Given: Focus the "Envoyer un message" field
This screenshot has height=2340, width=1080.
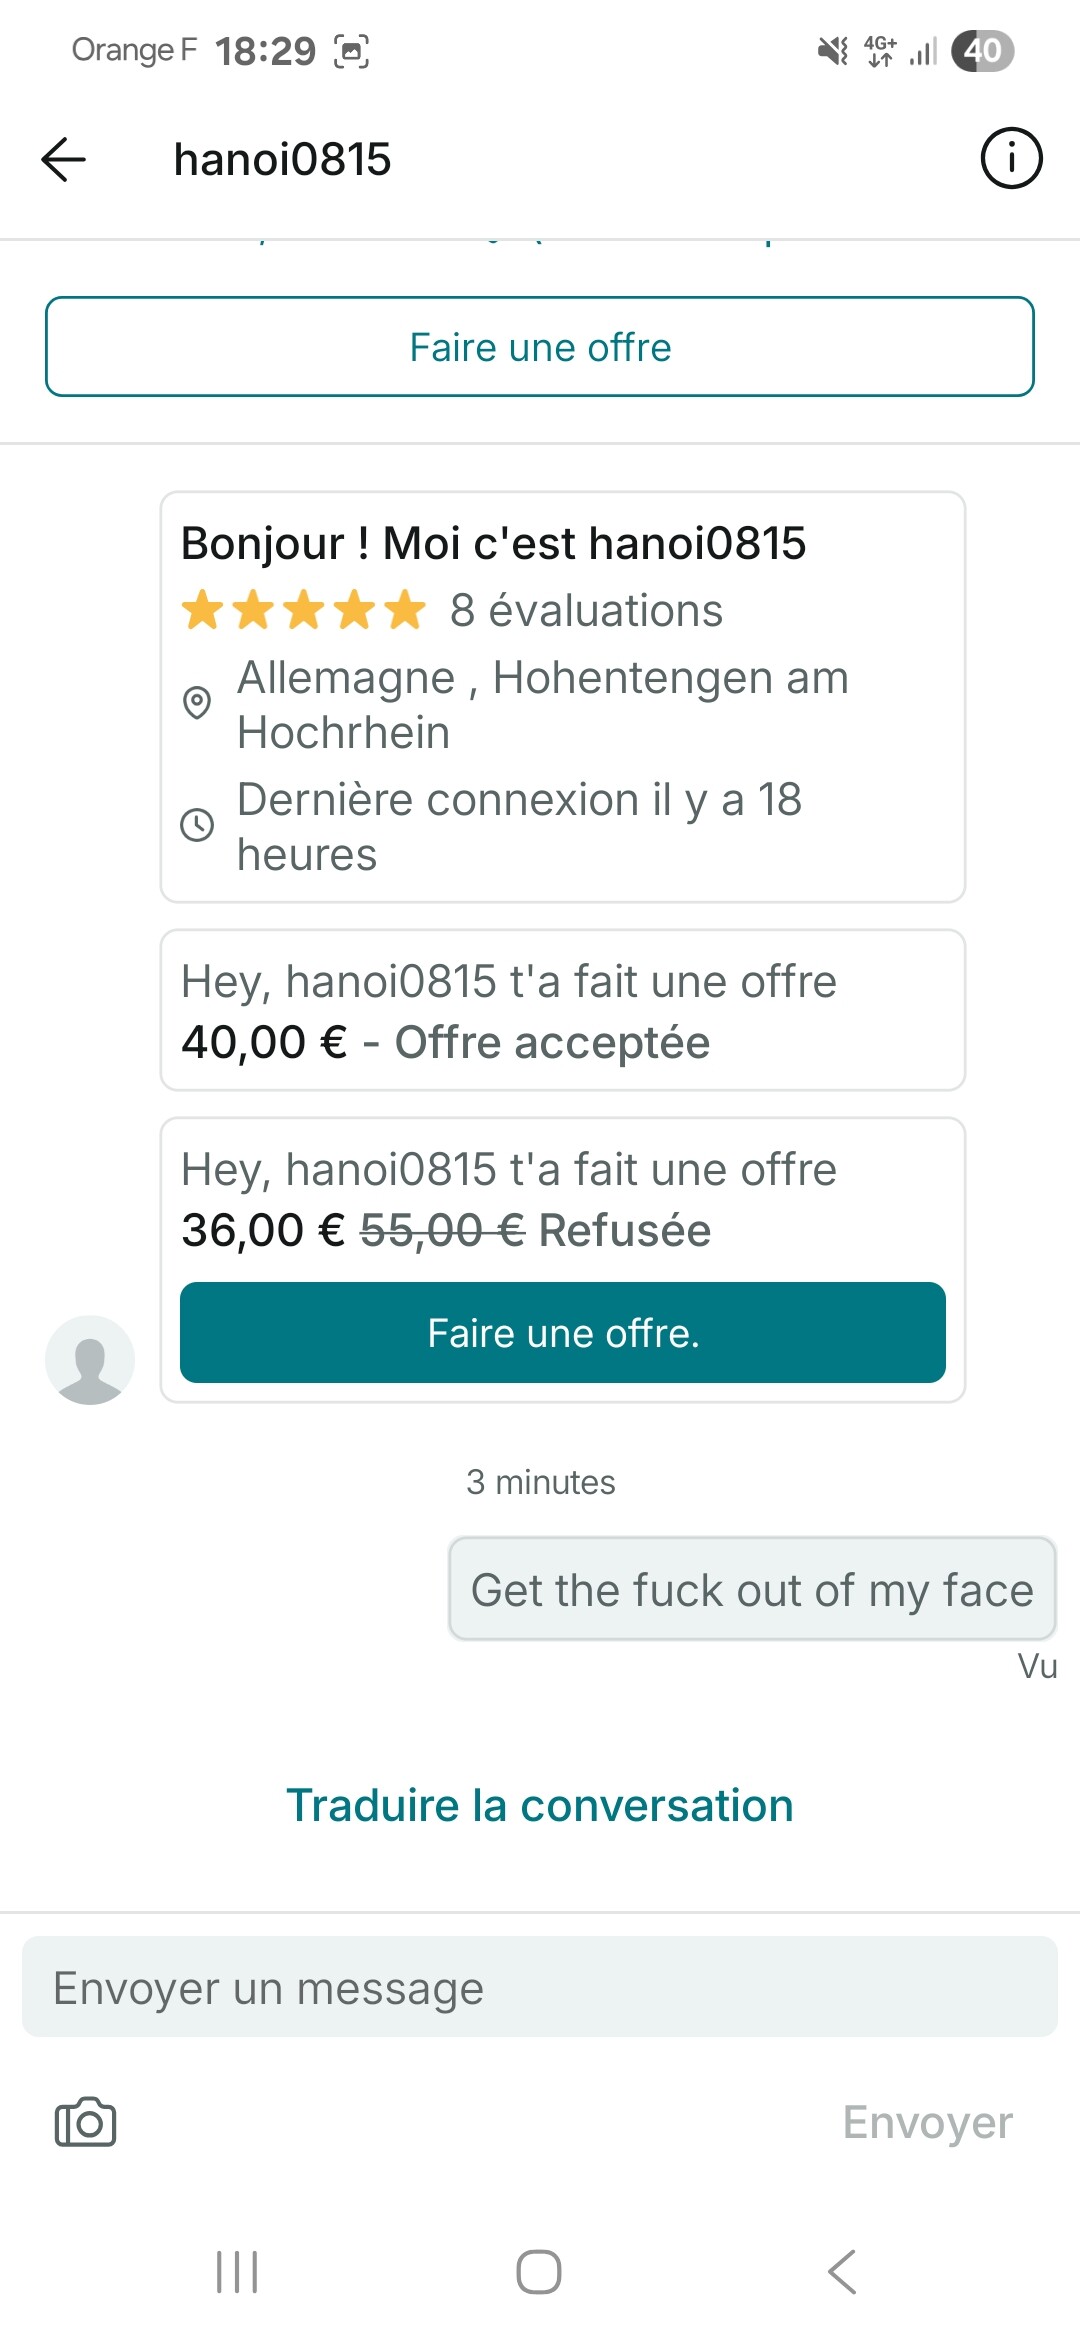Looking at the screenshot, I should tap(540, 1987).
